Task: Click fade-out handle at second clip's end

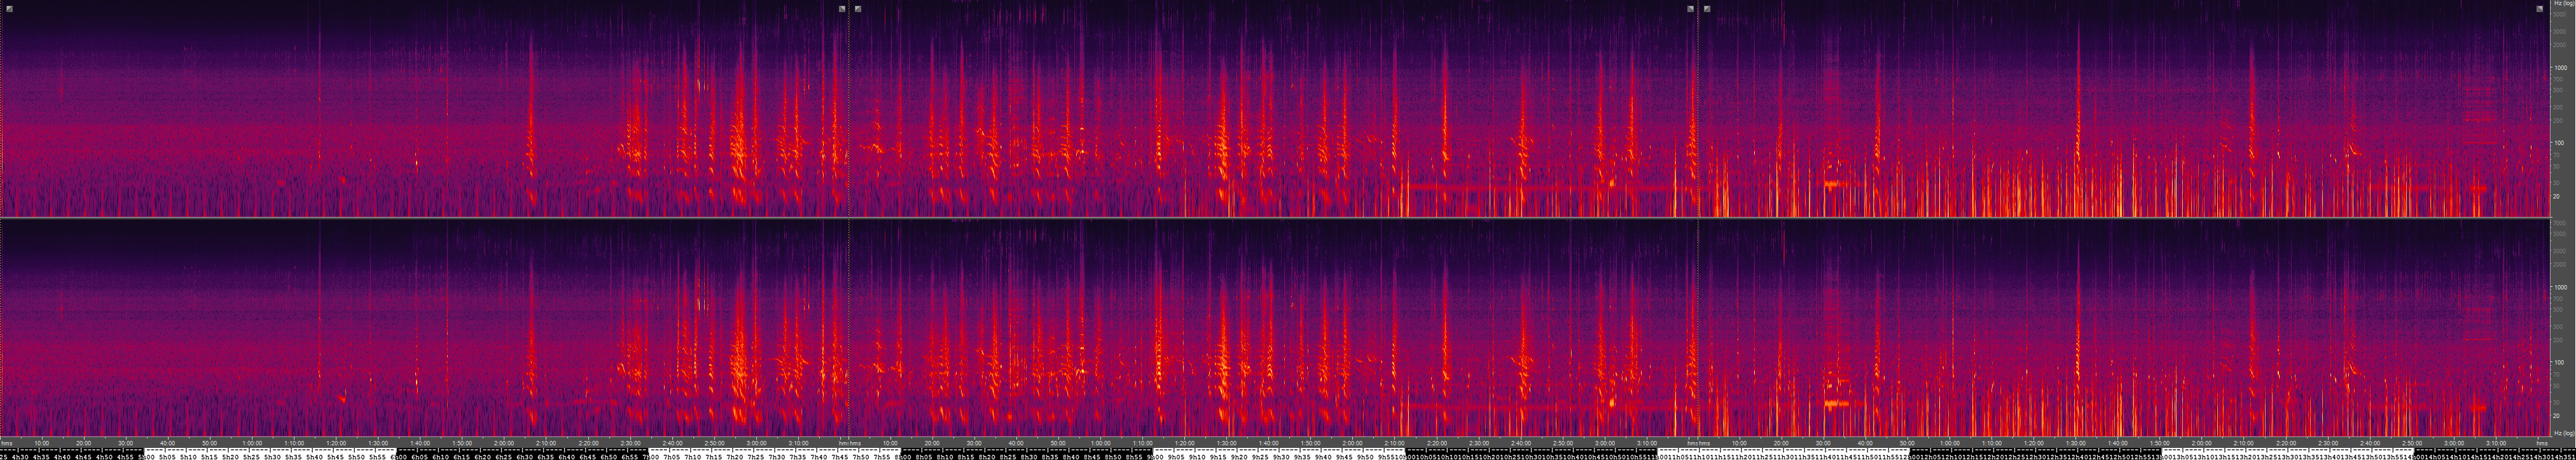Action: tap(1691, 9)
